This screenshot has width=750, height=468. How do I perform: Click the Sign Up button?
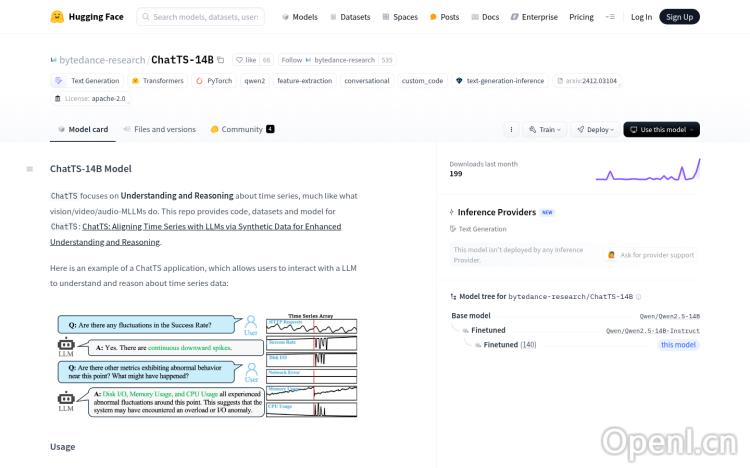[x=680, y=17]
